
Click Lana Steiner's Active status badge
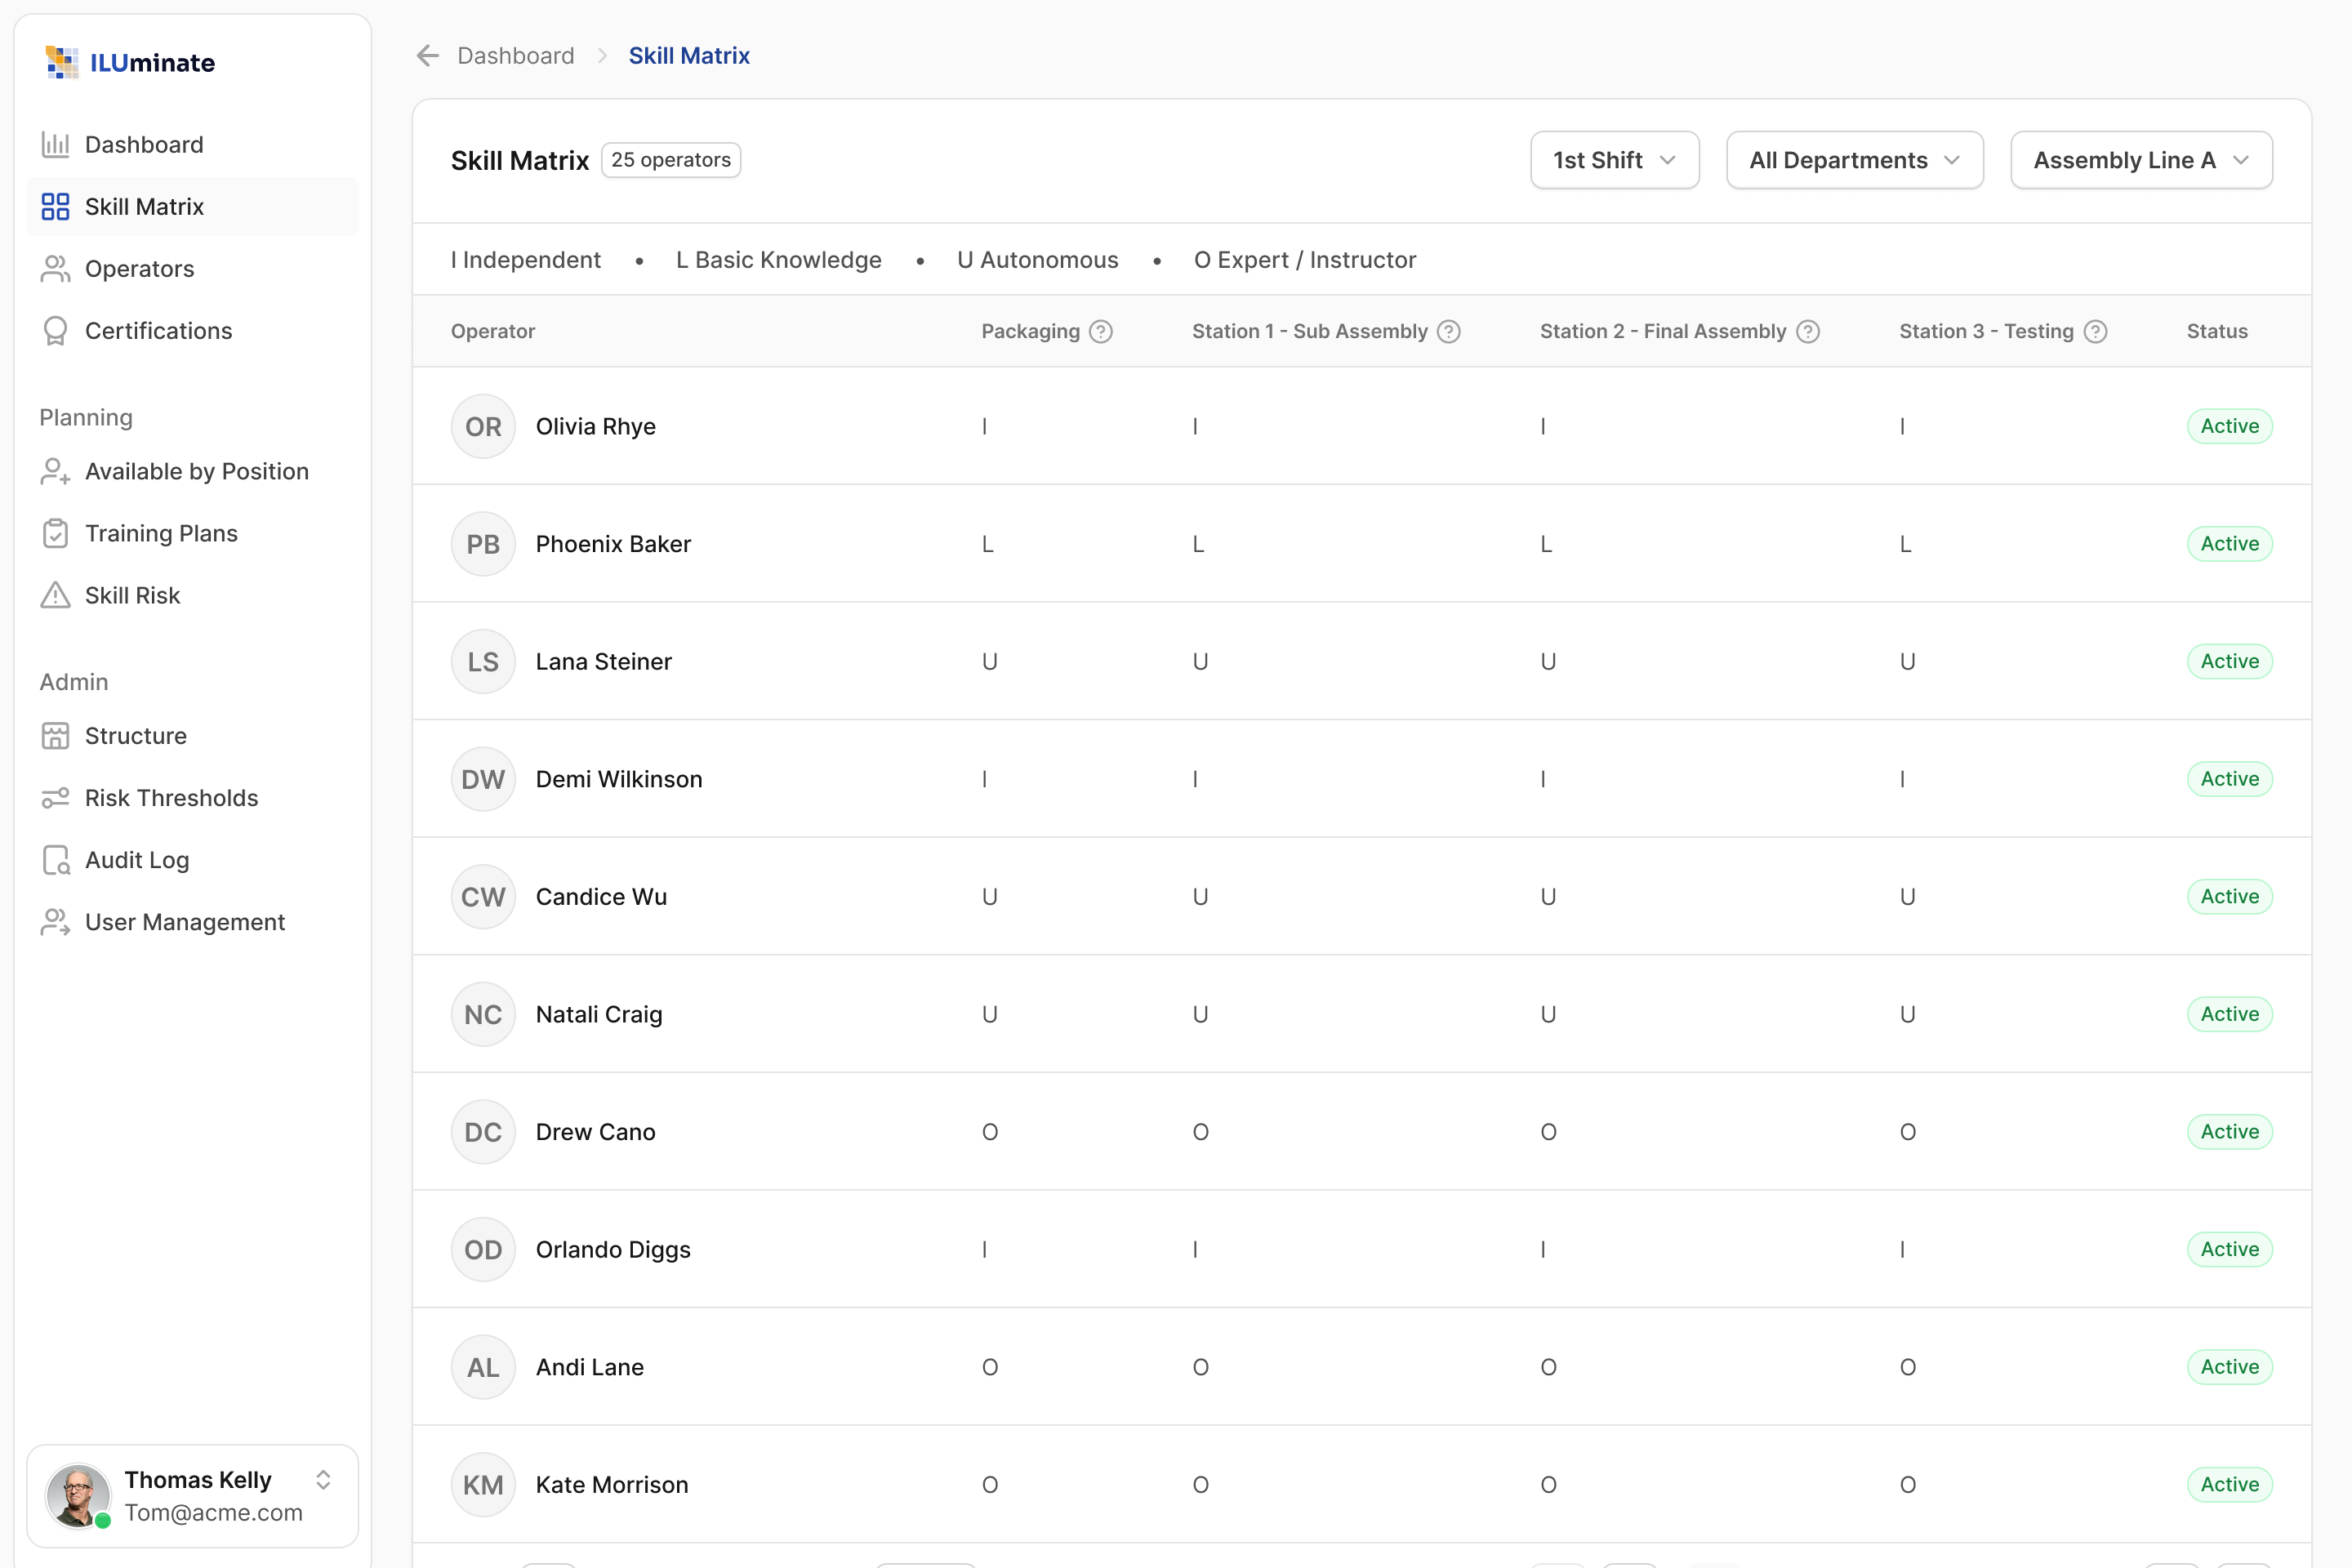[2229, 662]
